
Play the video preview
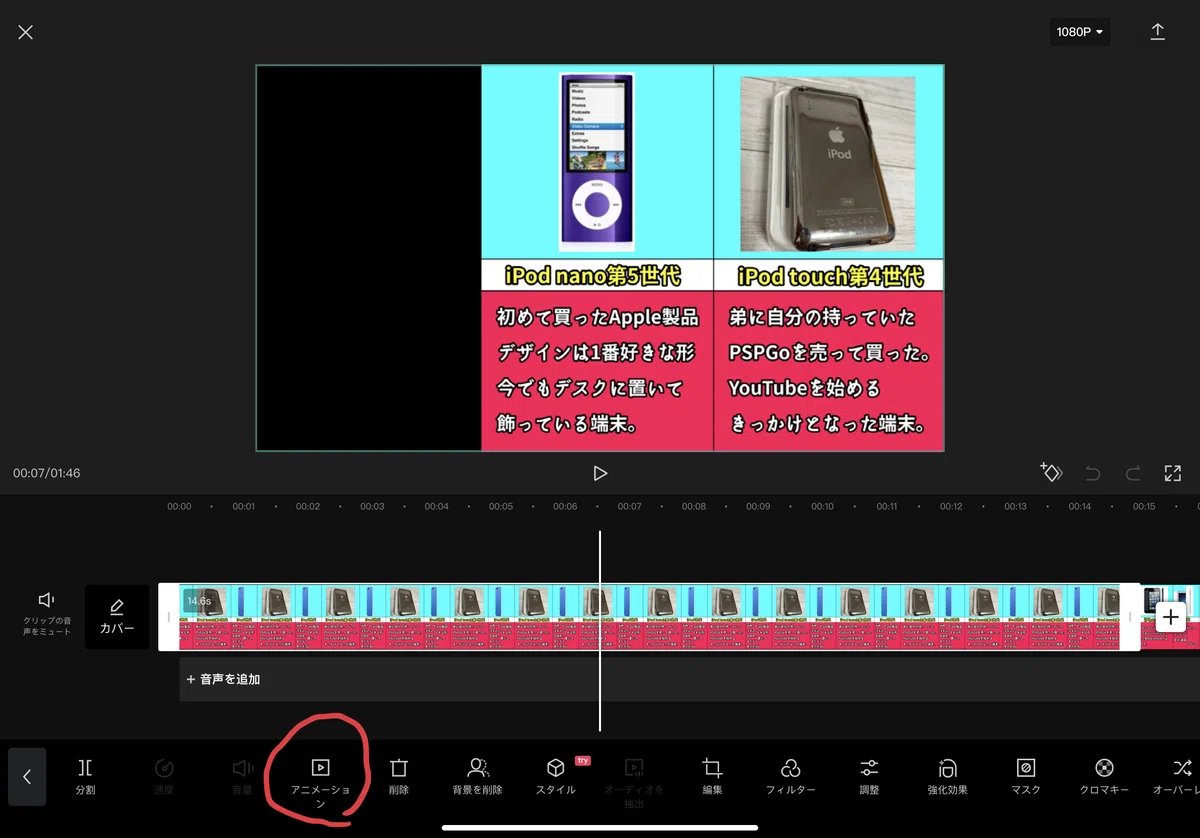pos(600,473)
